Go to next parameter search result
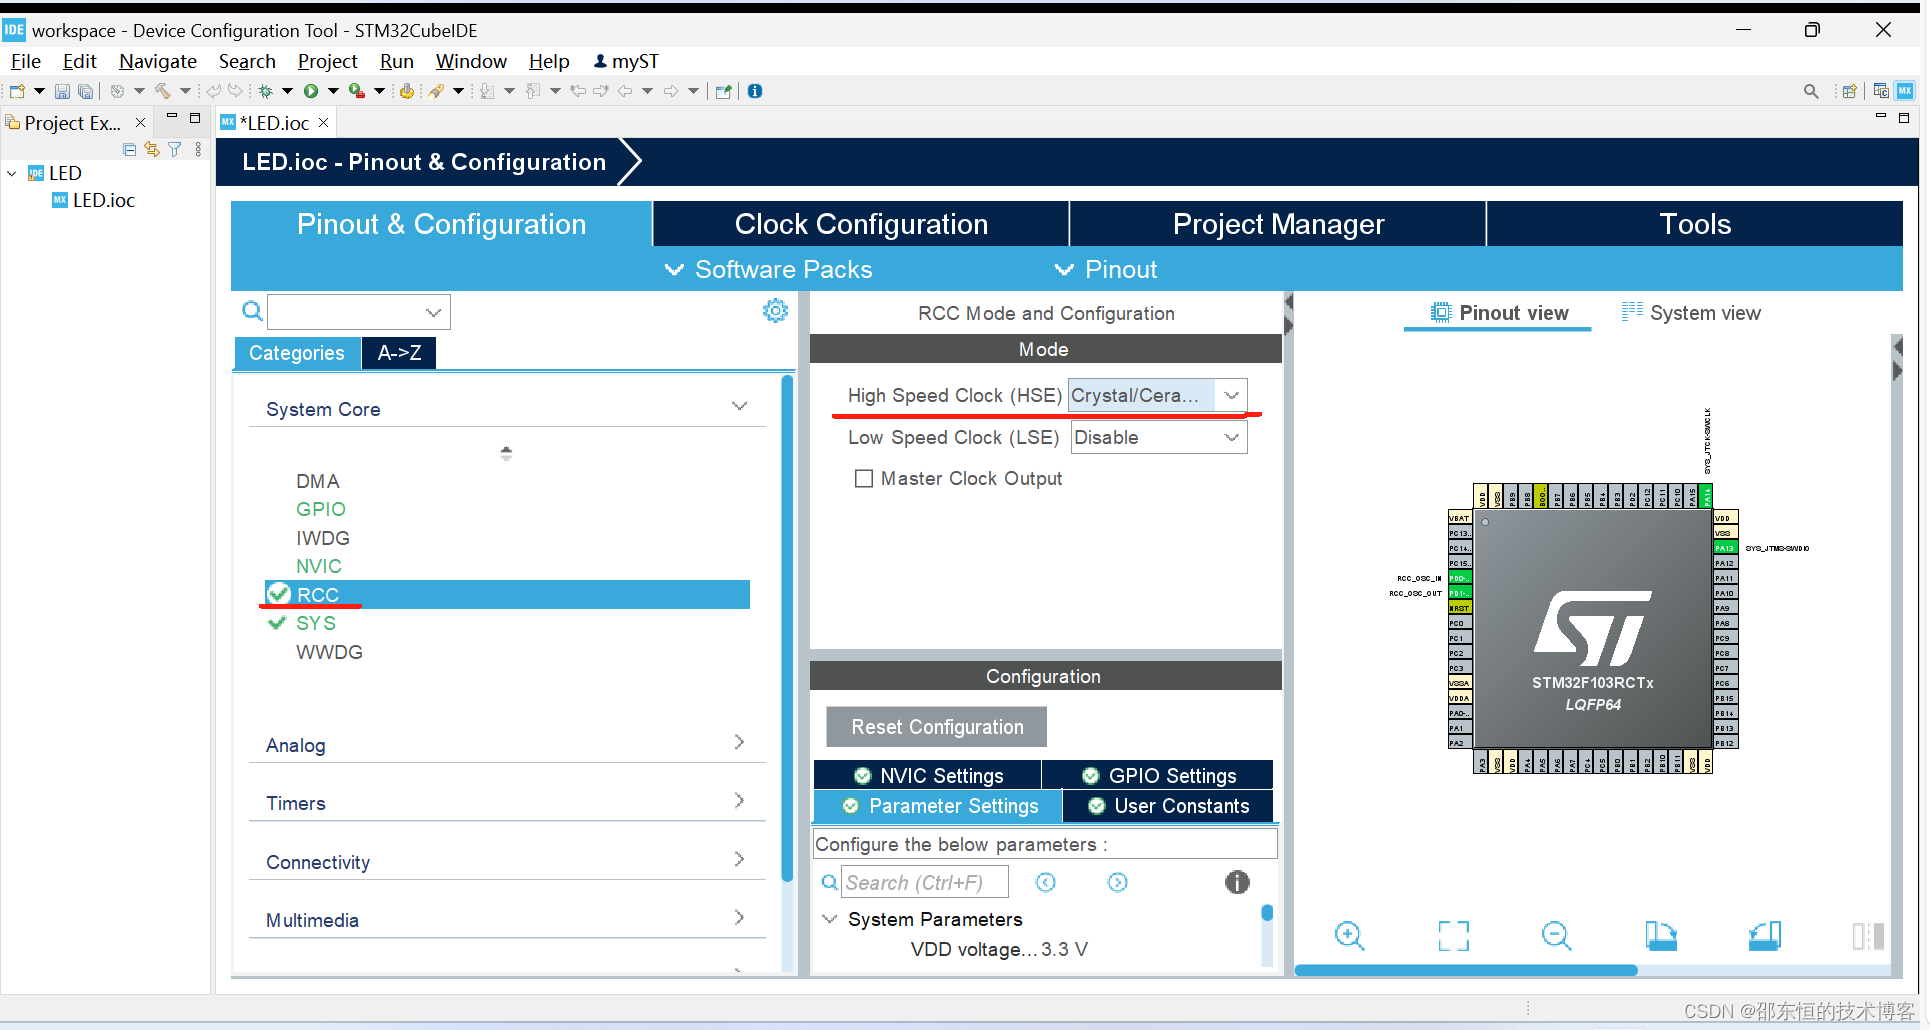 (1118, 882)
